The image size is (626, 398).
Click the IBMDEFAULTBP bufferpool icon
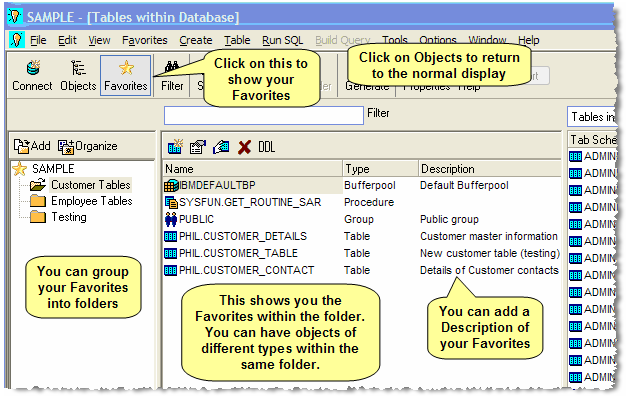tap(171, 186)
